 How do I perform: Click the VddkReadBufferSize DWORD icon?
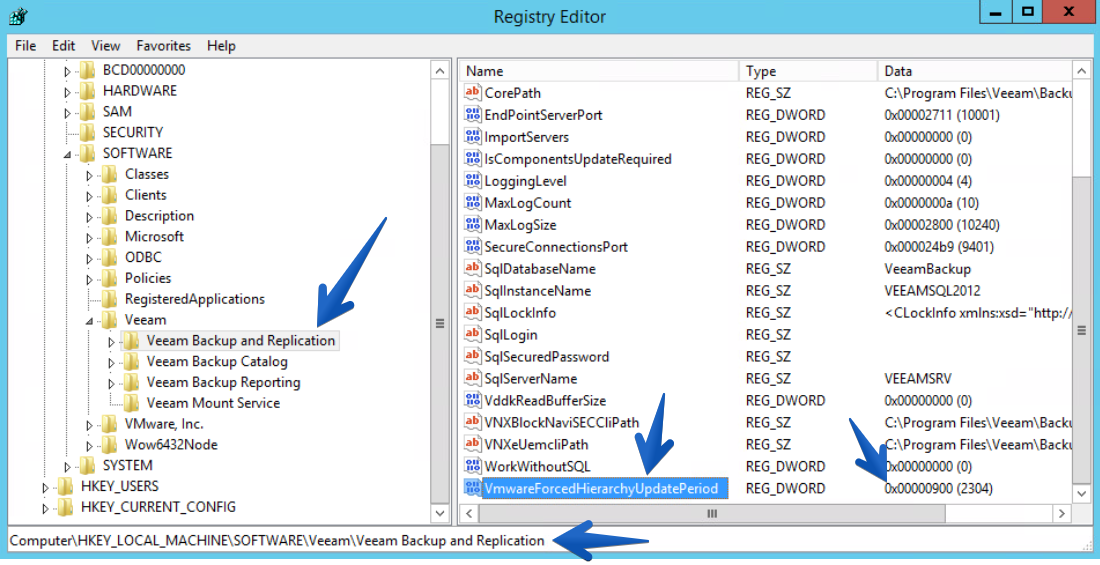pos(473,401)
